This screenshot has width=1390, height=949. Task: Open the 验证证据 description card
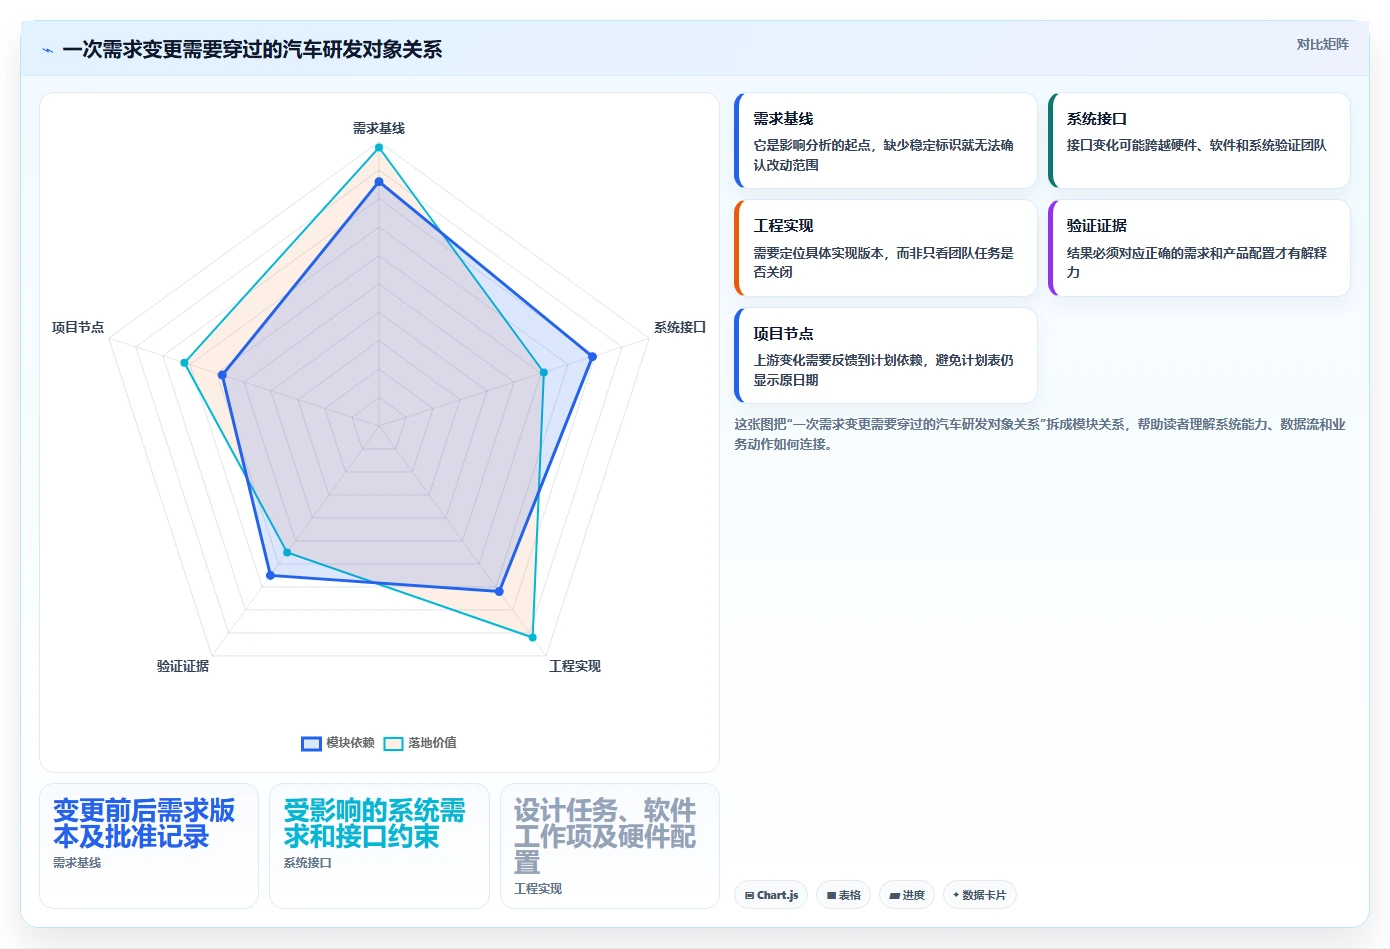[x=1199, y=248]
